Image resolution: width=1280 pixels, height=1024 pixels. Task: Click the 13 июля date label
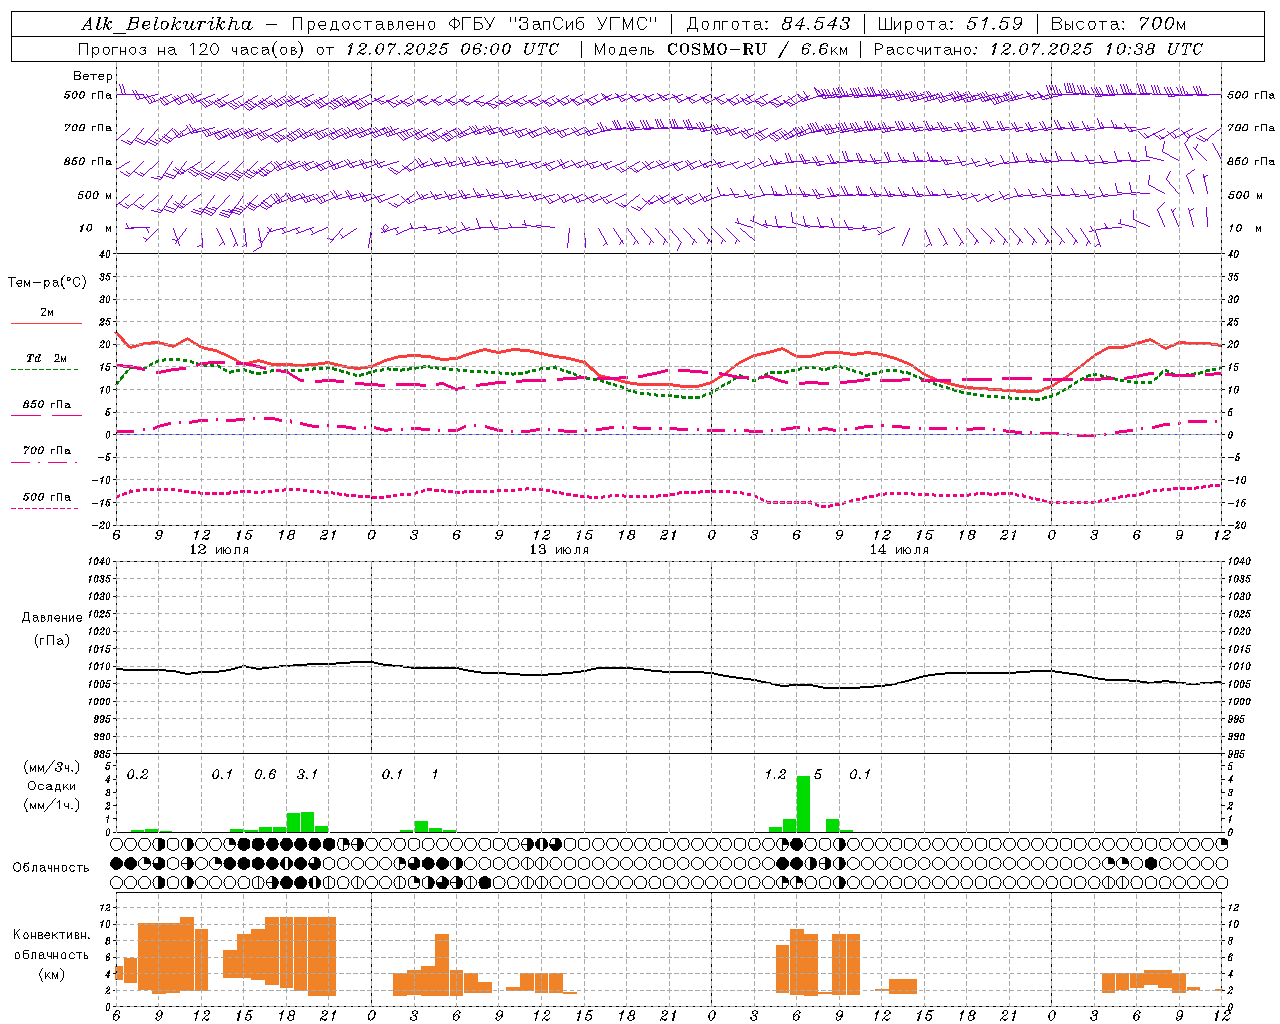(559, 550)
